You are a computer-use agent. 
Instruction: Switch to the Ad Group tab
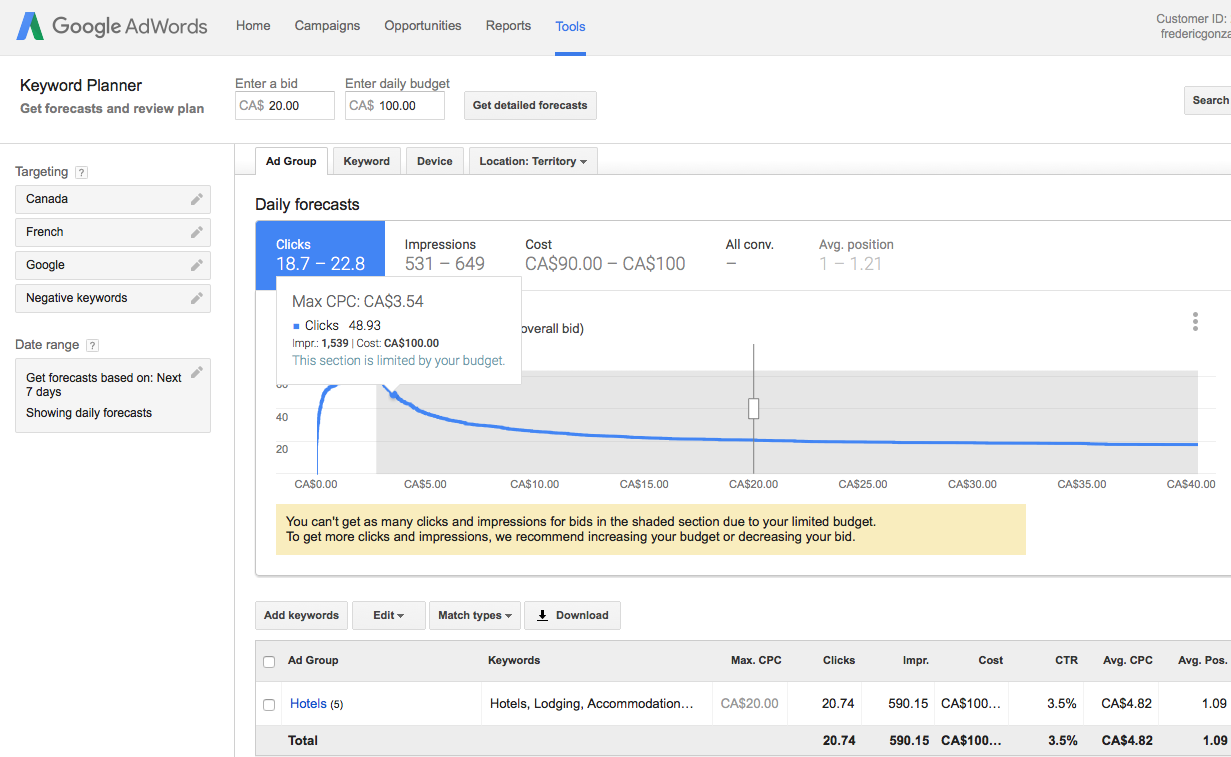pyautogui.click(x=291, y=161)
